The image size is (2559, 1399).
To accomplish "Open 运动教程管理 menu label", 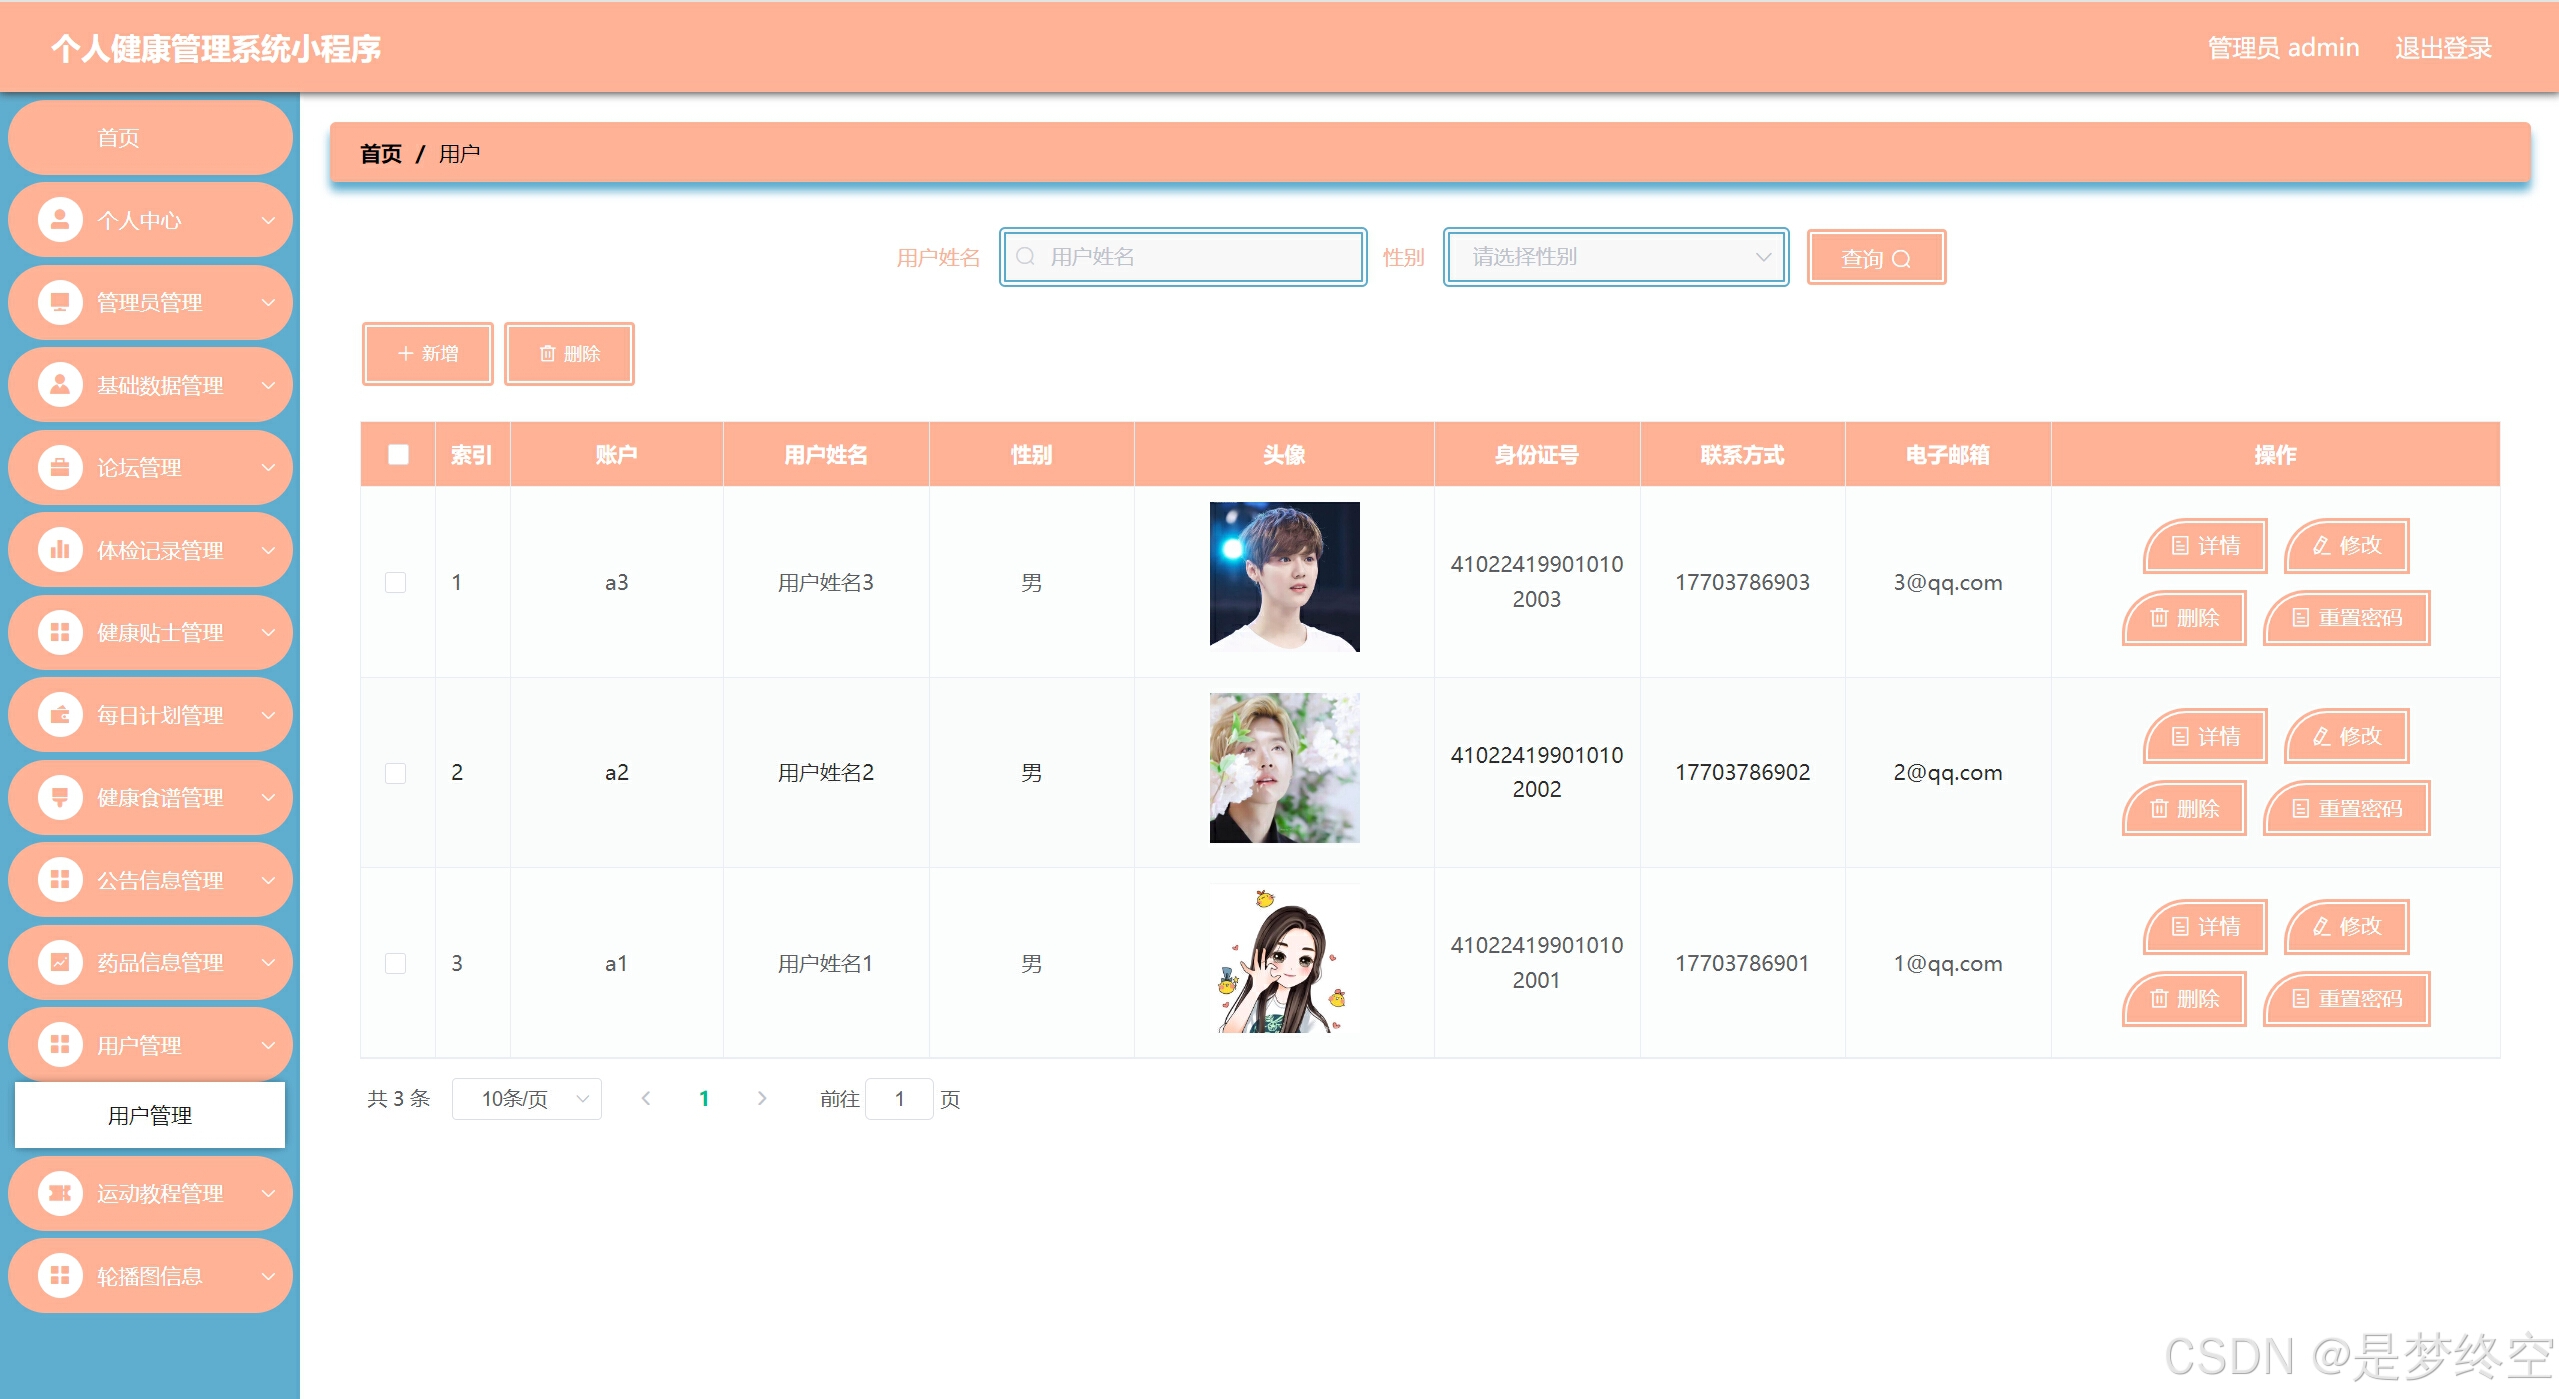I will point(160,1194).
